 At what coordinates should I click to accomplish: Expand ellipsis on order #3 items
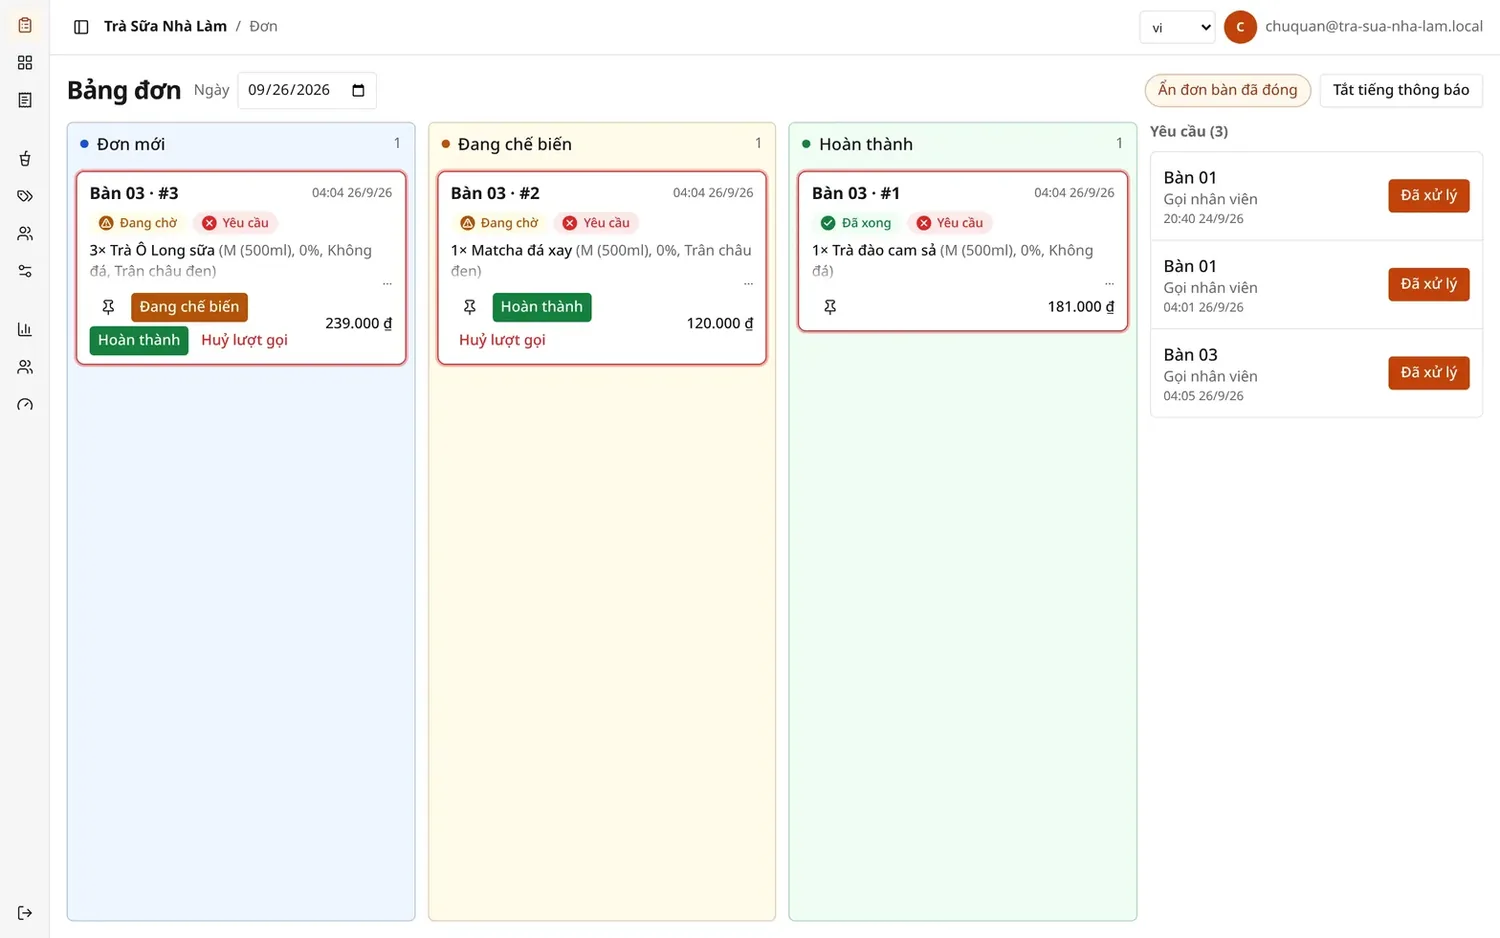point(387,284)
